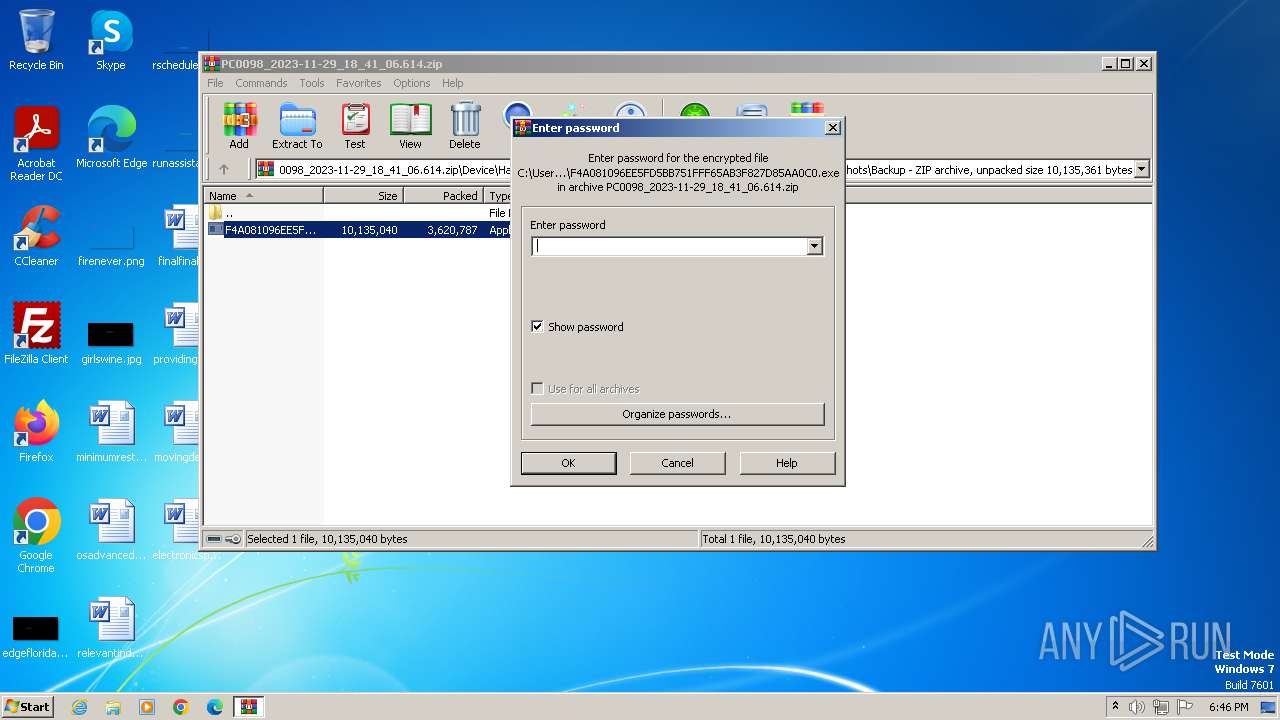Select the edgeflorida desktop file

pyautogui.click(x=36, y=636)
